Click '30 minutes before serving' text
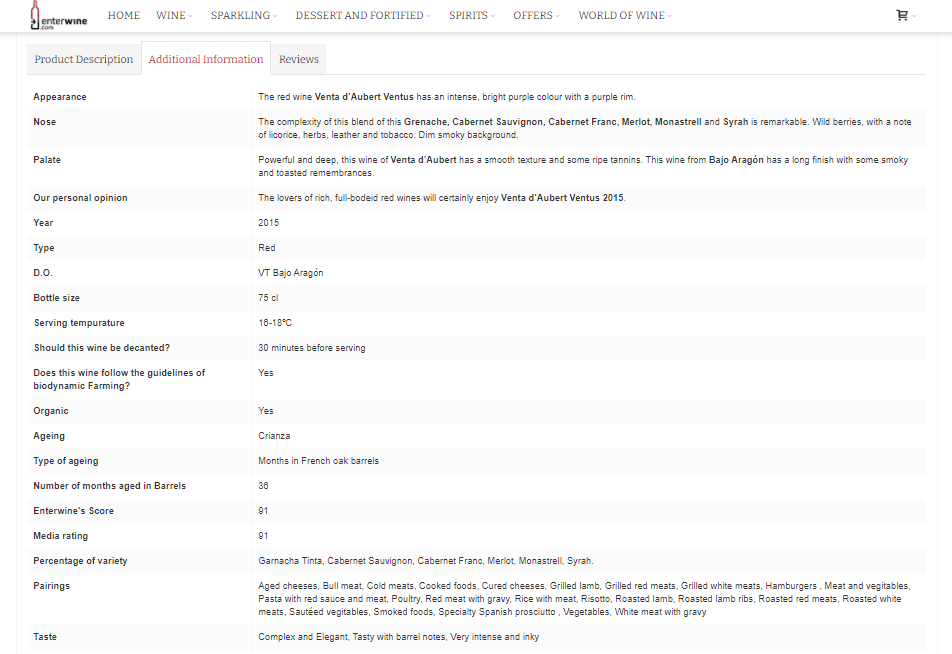This screenshot has width=952, height=654. point(311,348)
